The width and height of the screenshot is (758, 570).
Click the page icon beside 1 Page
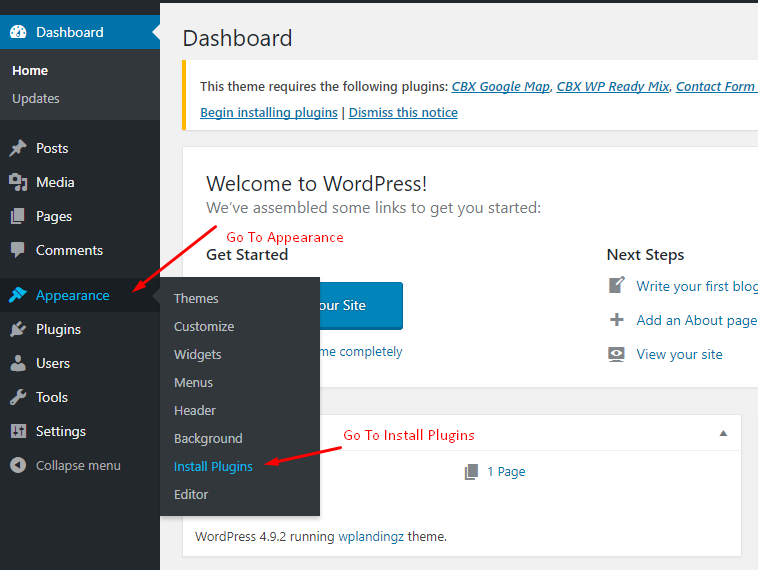tap(471, 472)
